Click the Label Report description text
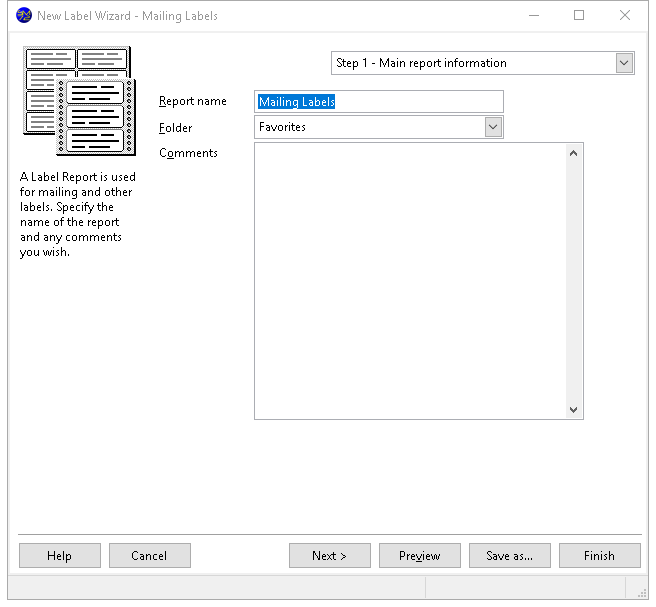The height and width of the screenshot is (607, 656). click(x=77, y=214)
